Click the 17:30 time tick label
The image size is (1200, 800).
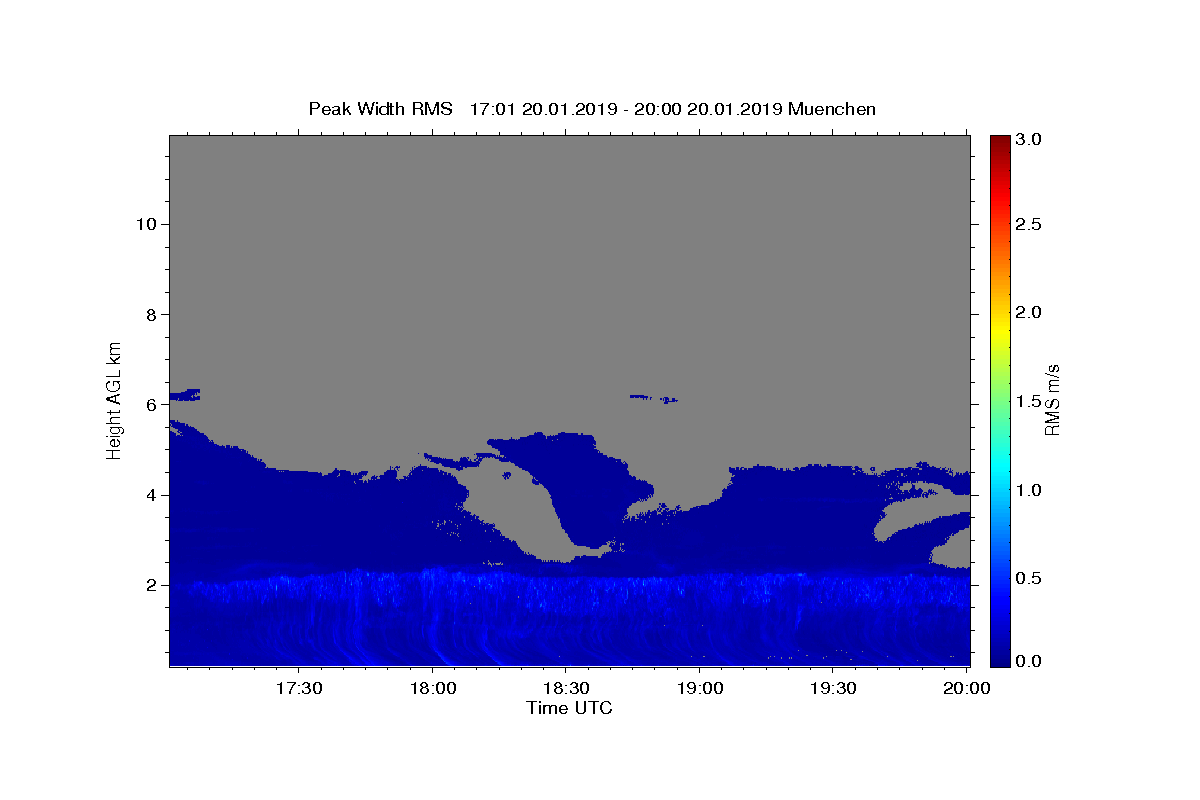tap(299, 689)
